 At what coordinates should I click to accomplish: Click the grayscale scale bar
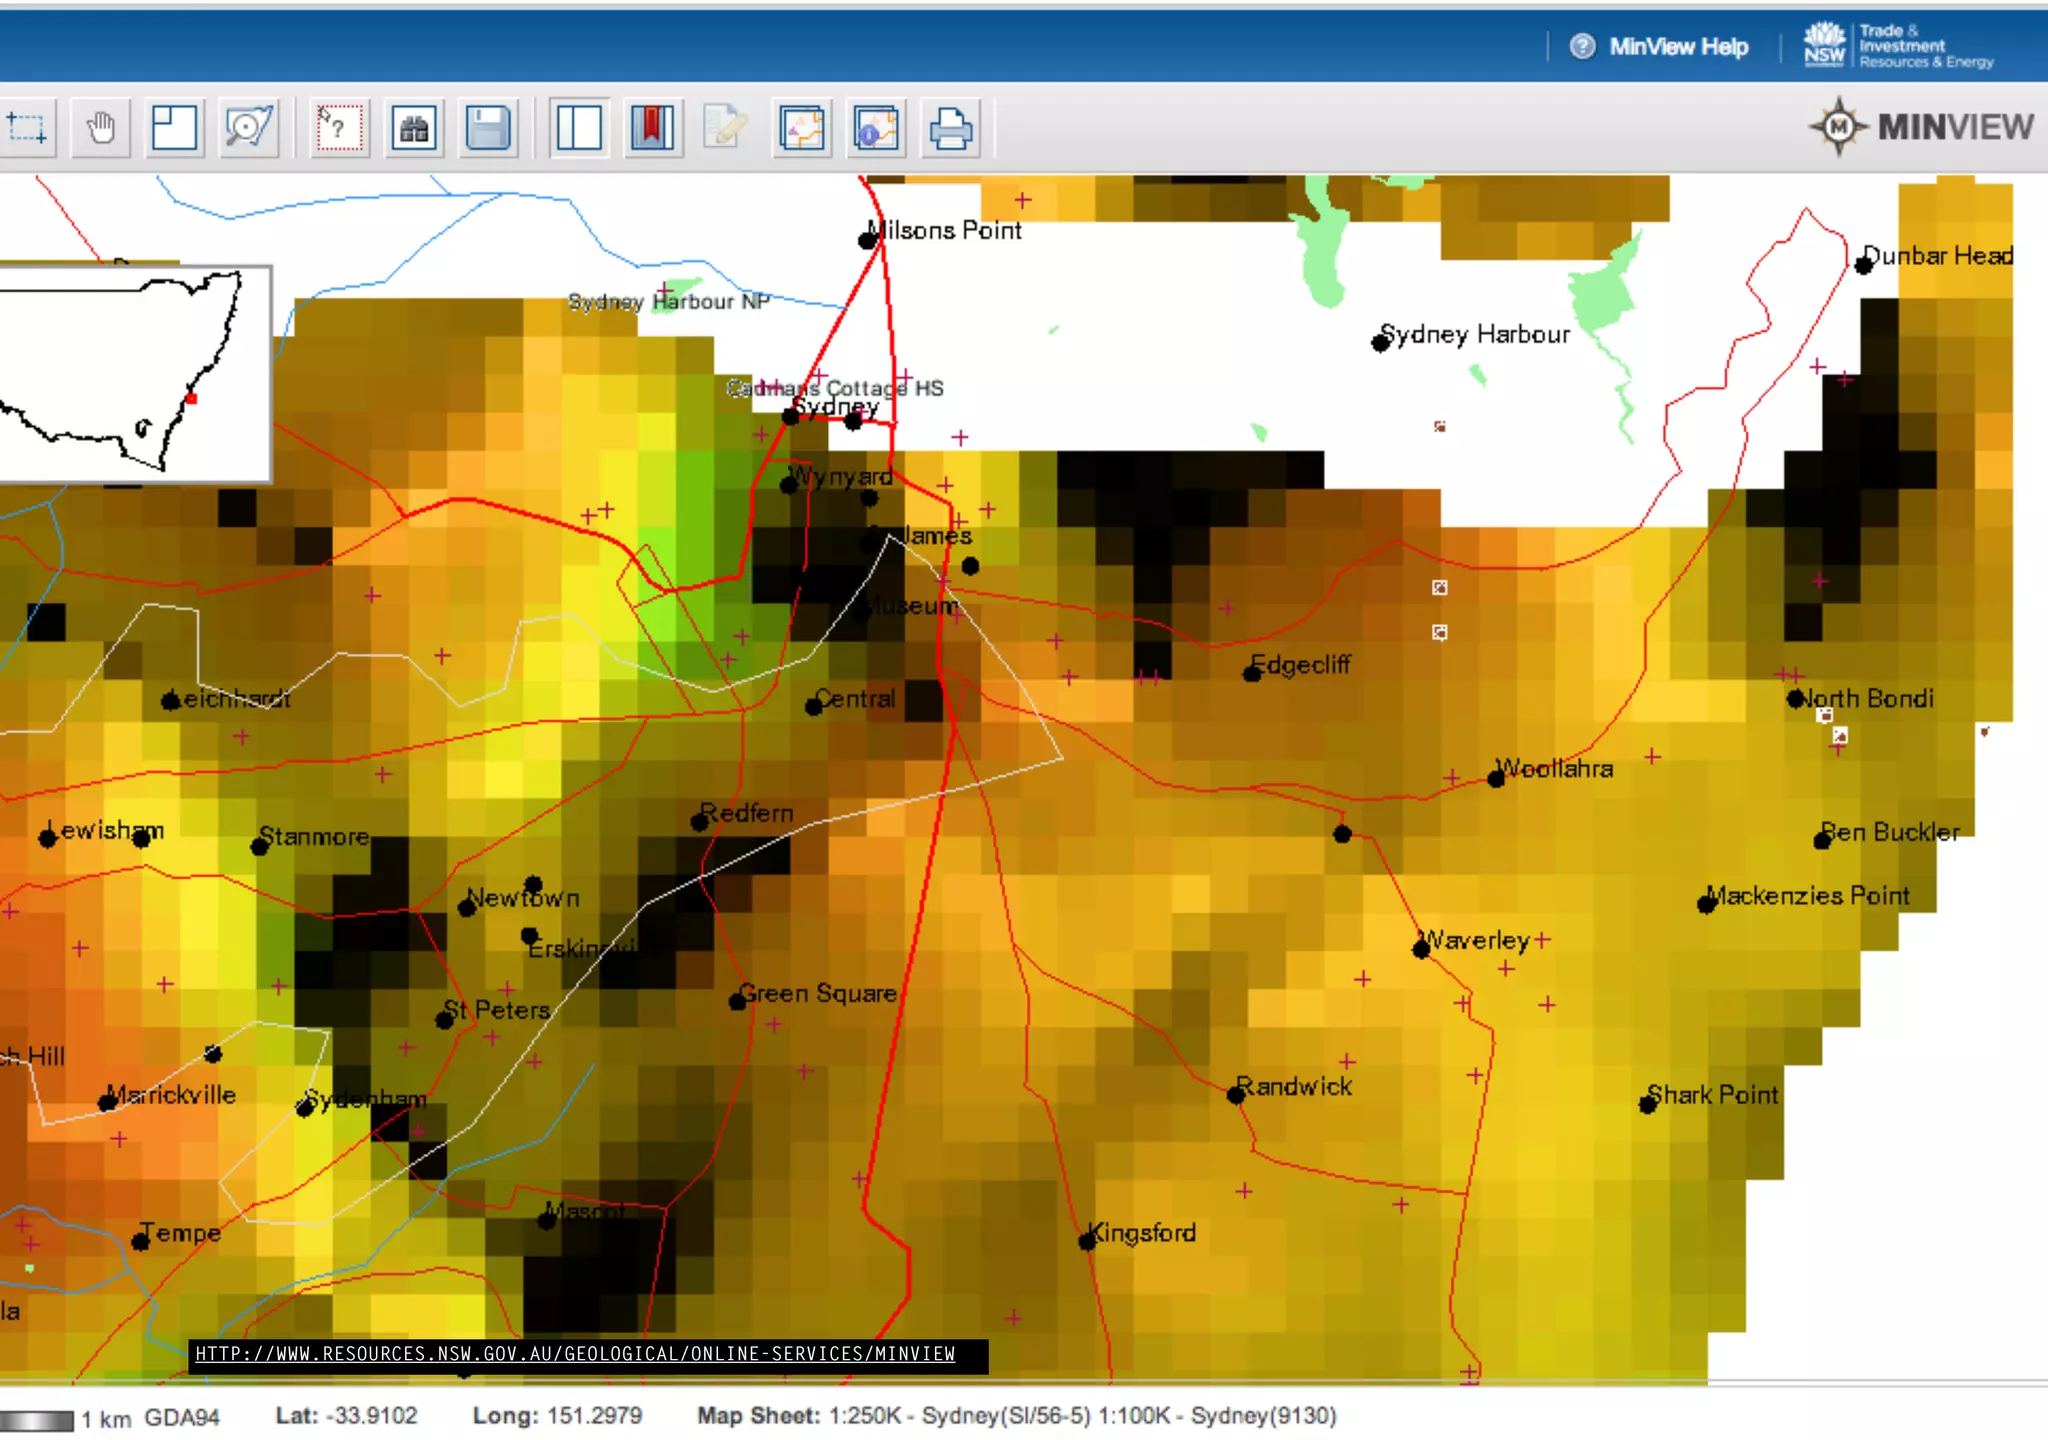coord(38,1420)
